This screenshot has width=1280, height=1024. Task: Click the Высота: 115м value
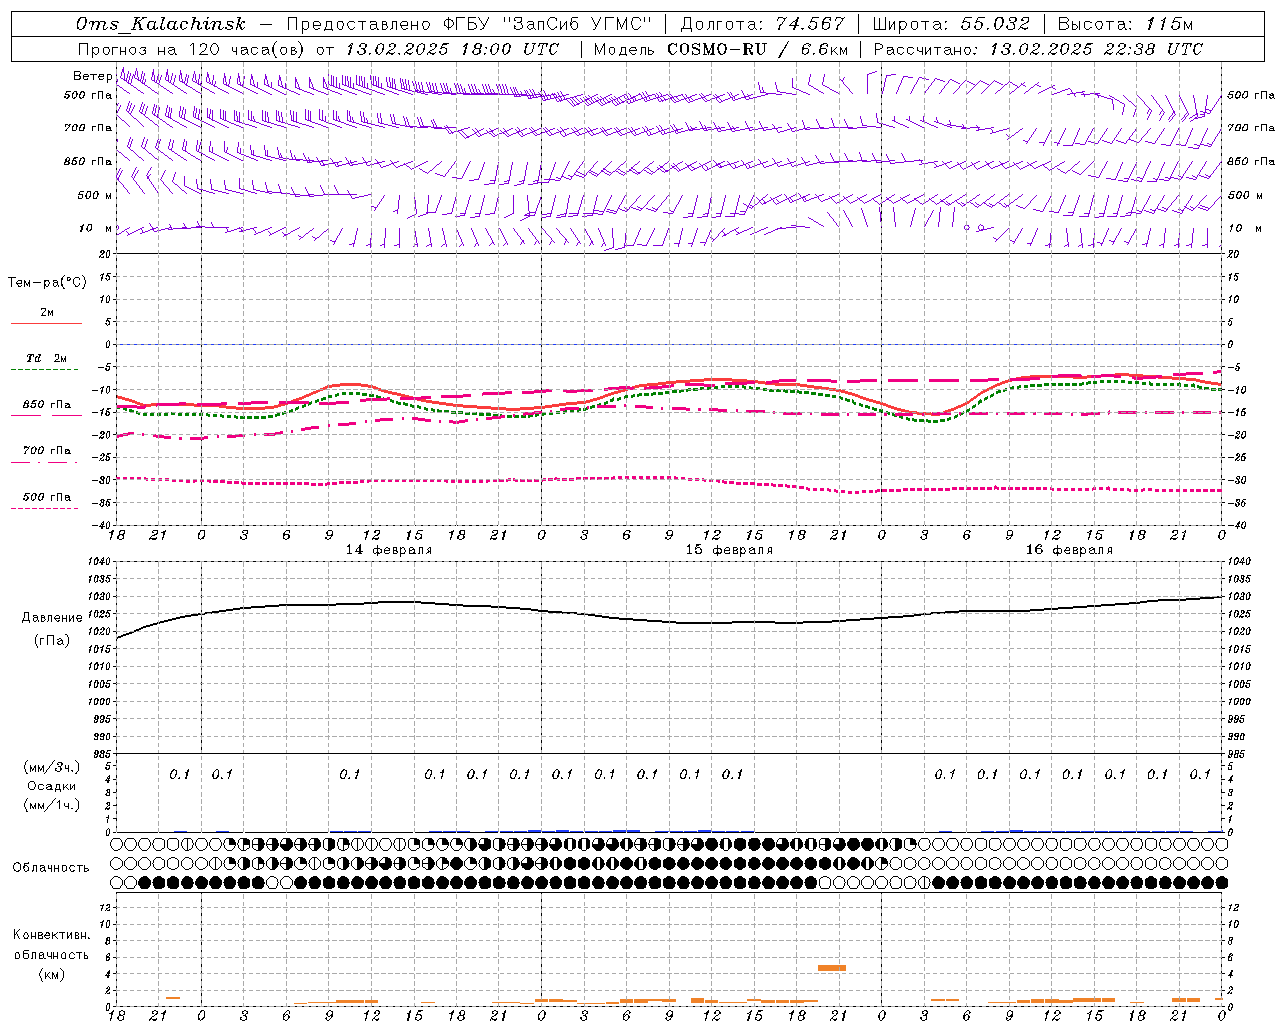(1125, 24)
